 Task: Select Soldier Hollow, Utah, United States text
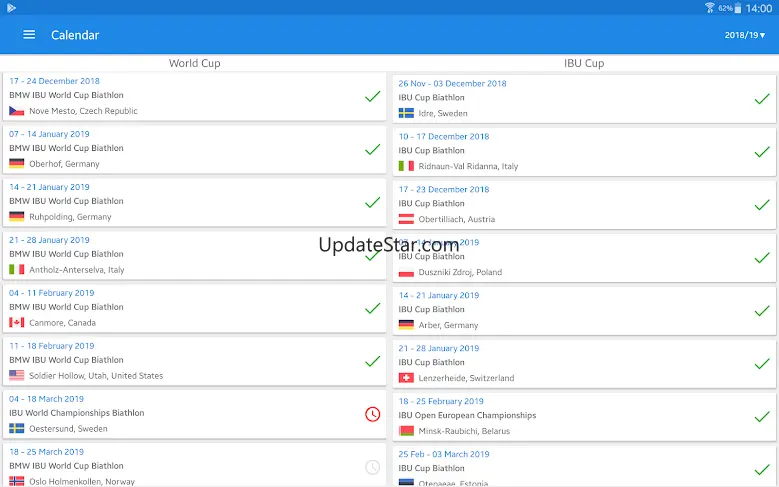click(x=96, y=376)
